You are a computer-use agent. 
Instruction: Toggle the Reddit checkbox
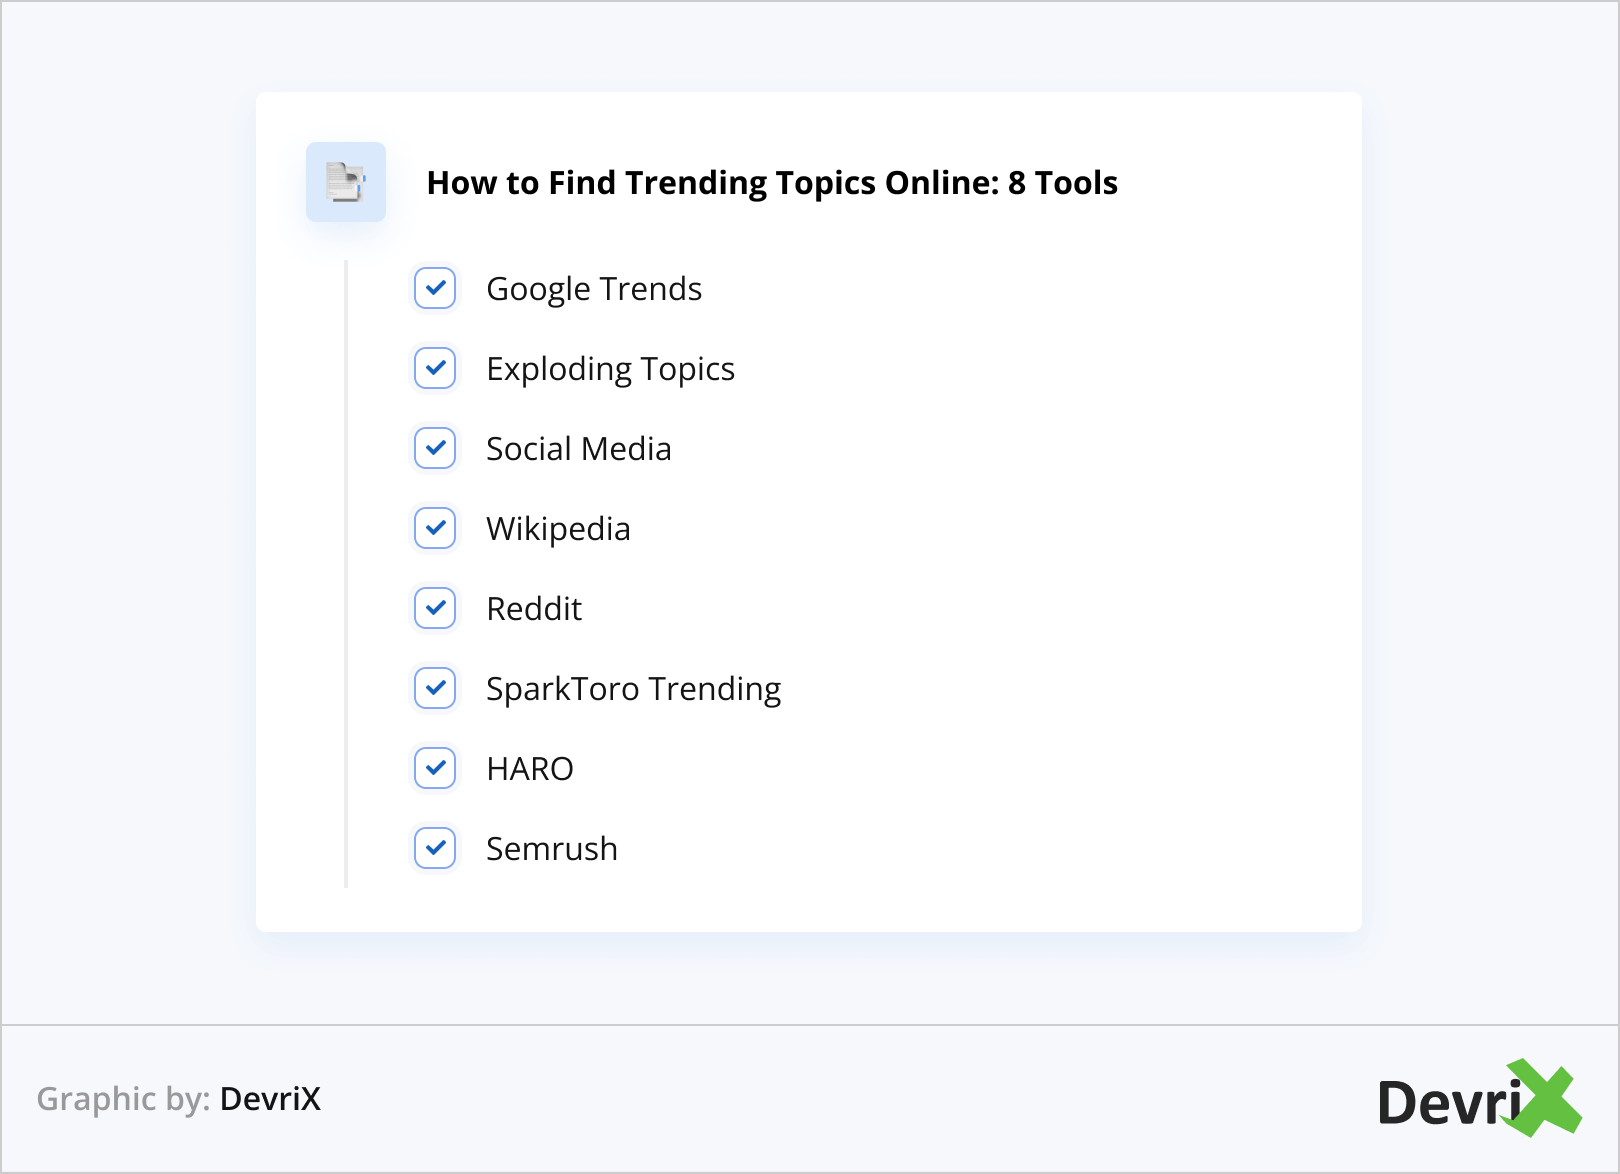coord(435,608)
